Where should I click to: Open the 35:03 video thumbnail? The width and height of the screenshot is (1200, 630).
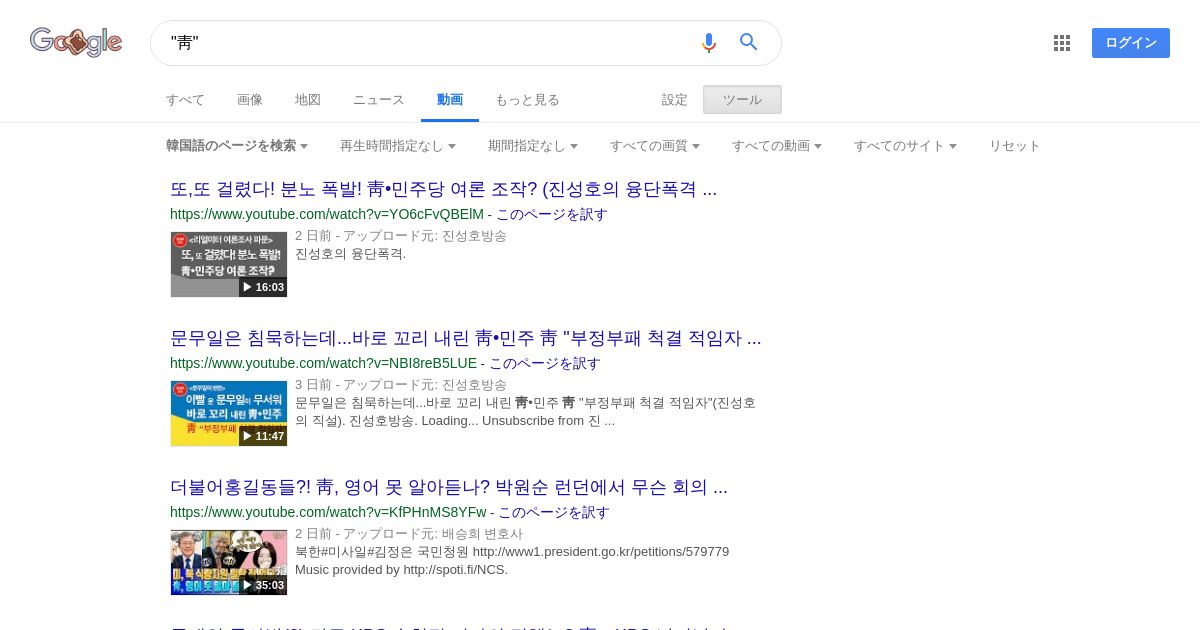point(229,562)
